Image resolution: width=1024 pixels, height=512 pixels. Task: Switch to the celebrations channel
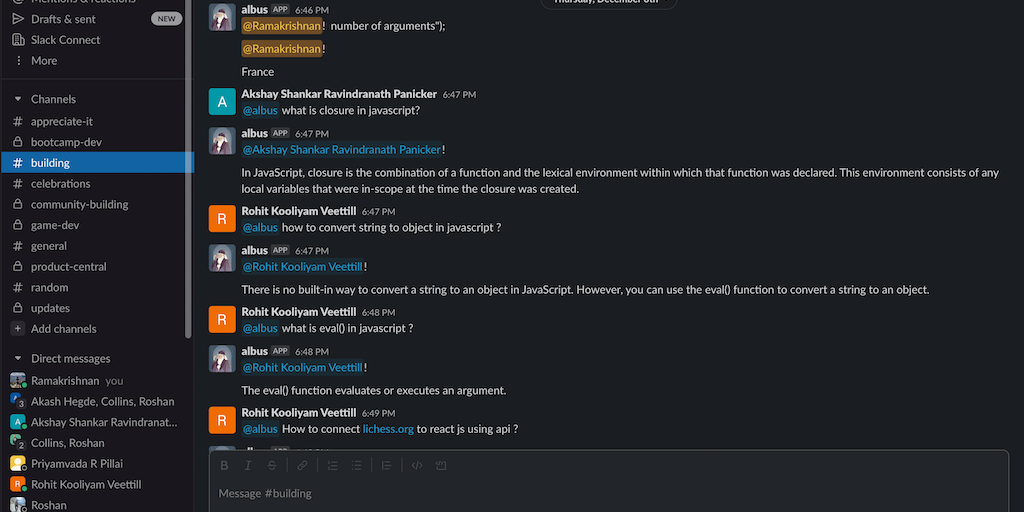coord(60,184)
